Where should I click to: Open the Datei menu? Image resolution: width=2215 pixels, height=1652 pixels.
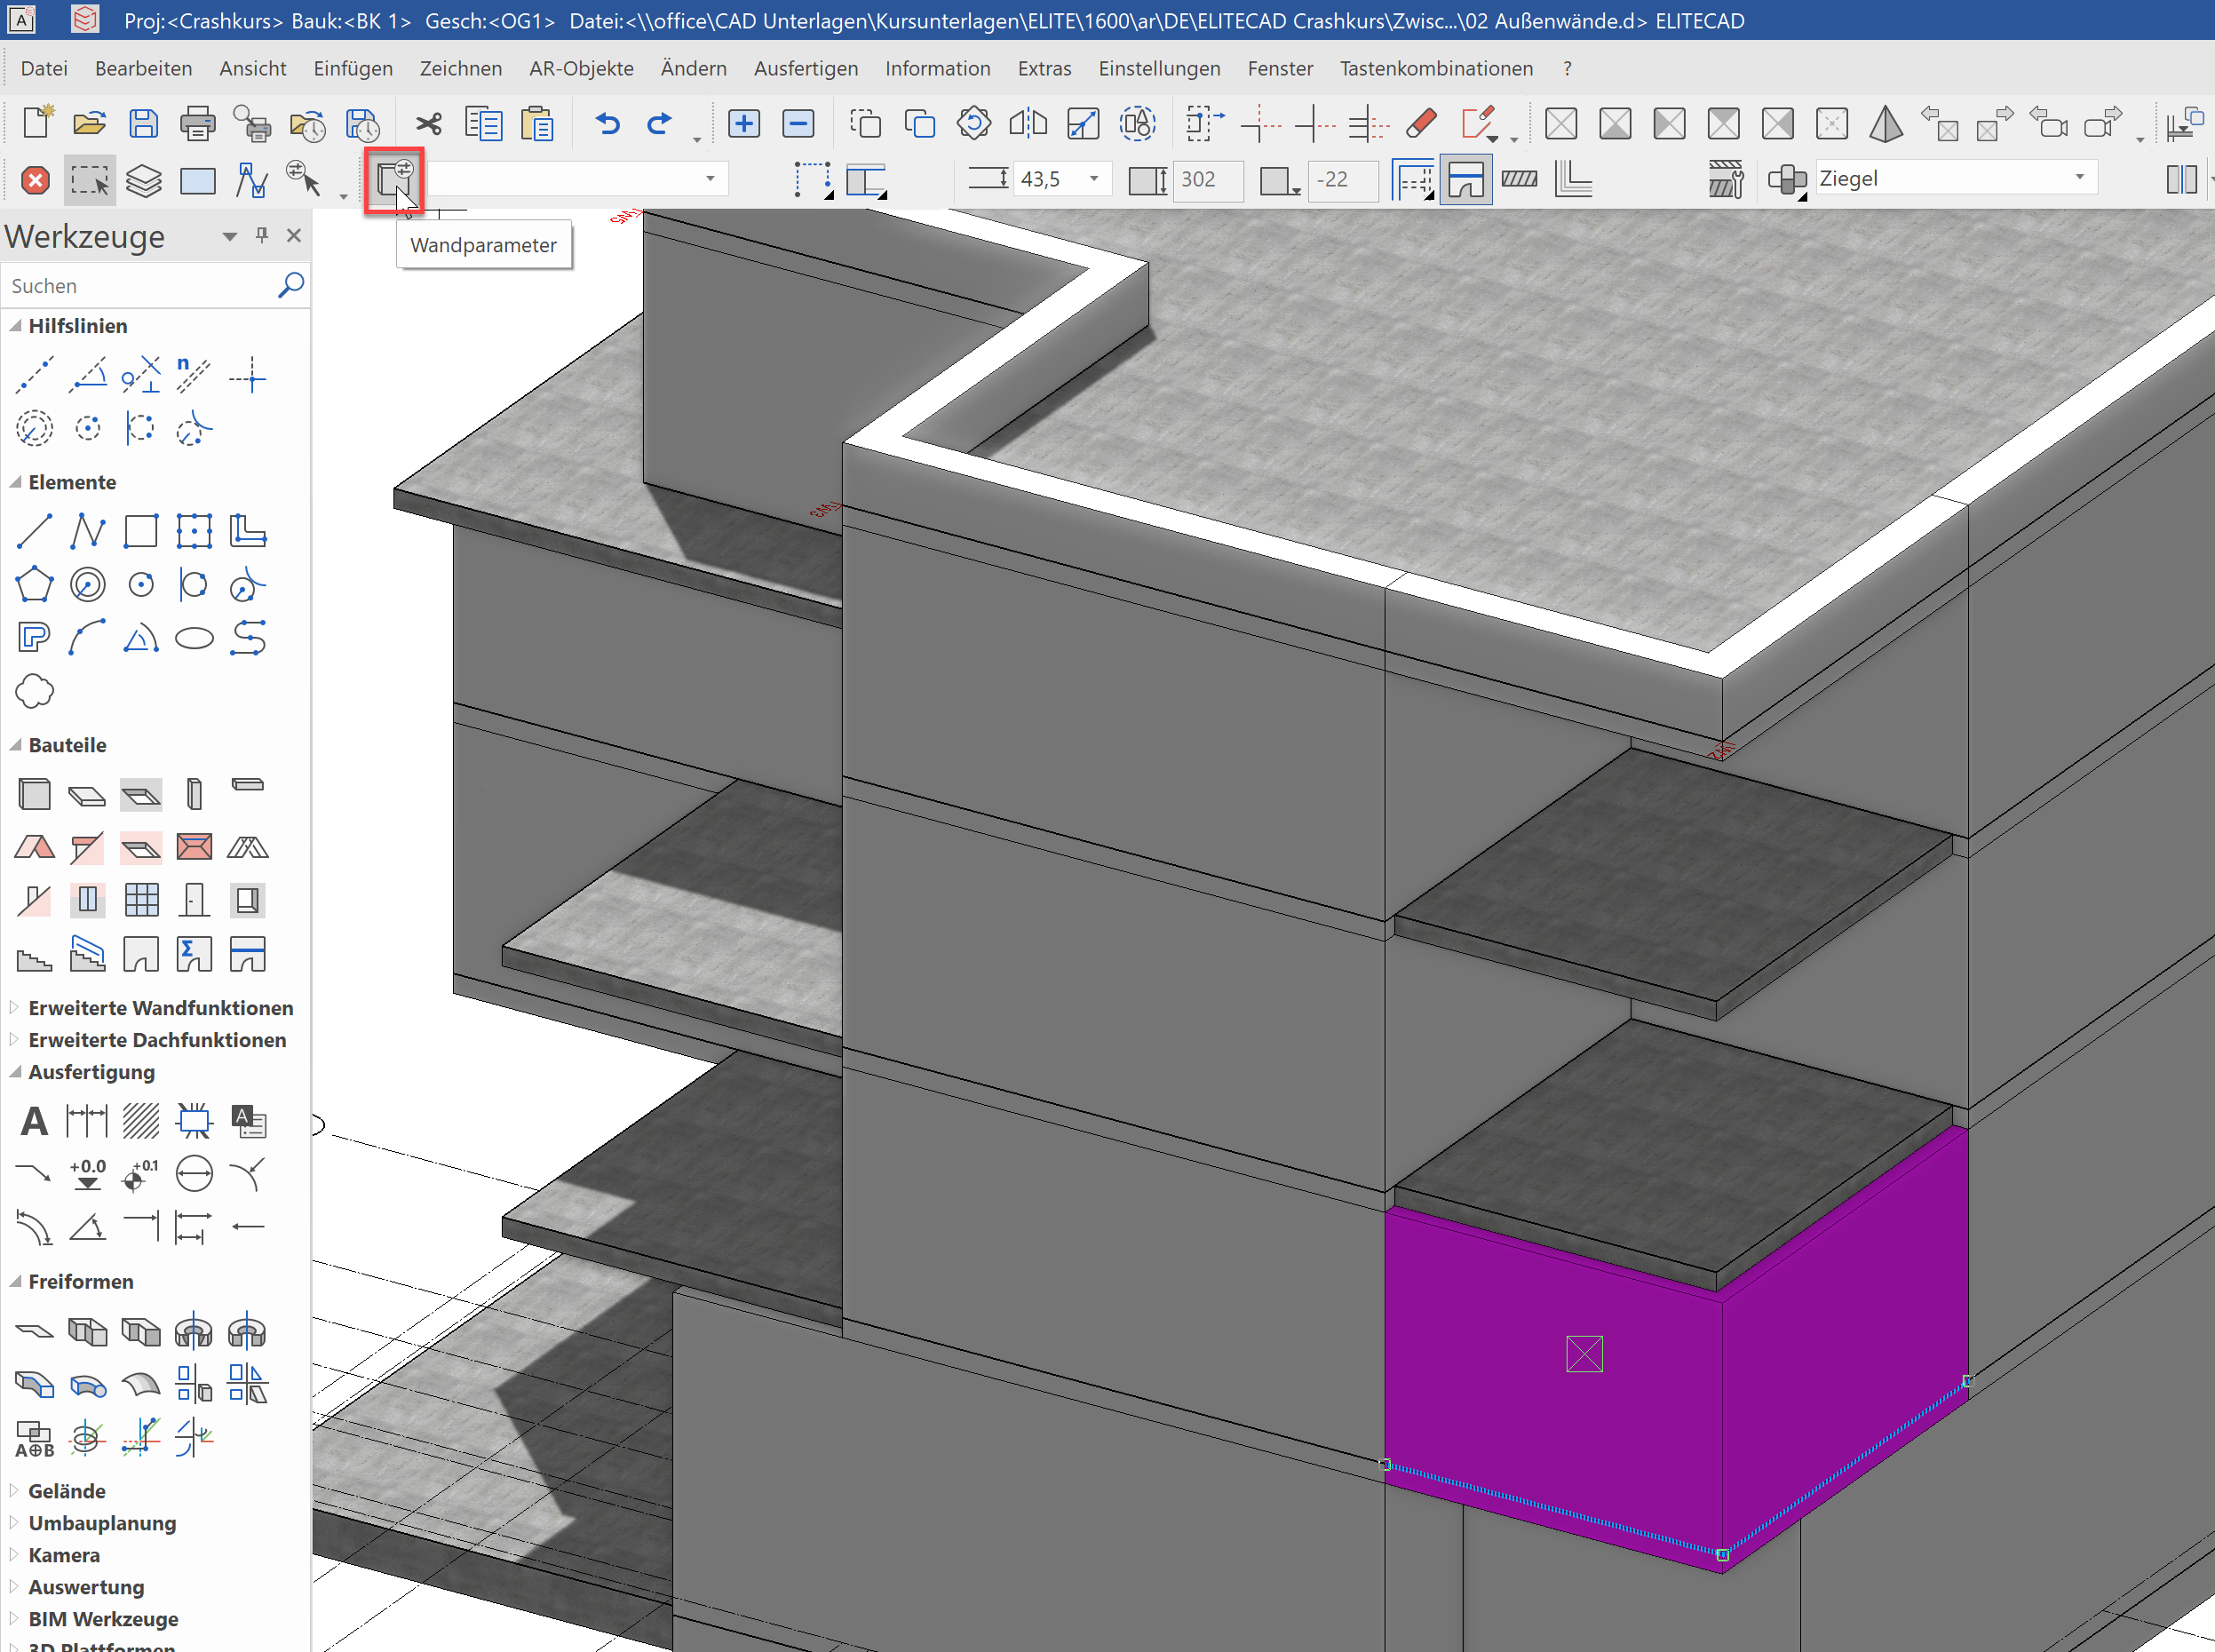pos(44,68)
